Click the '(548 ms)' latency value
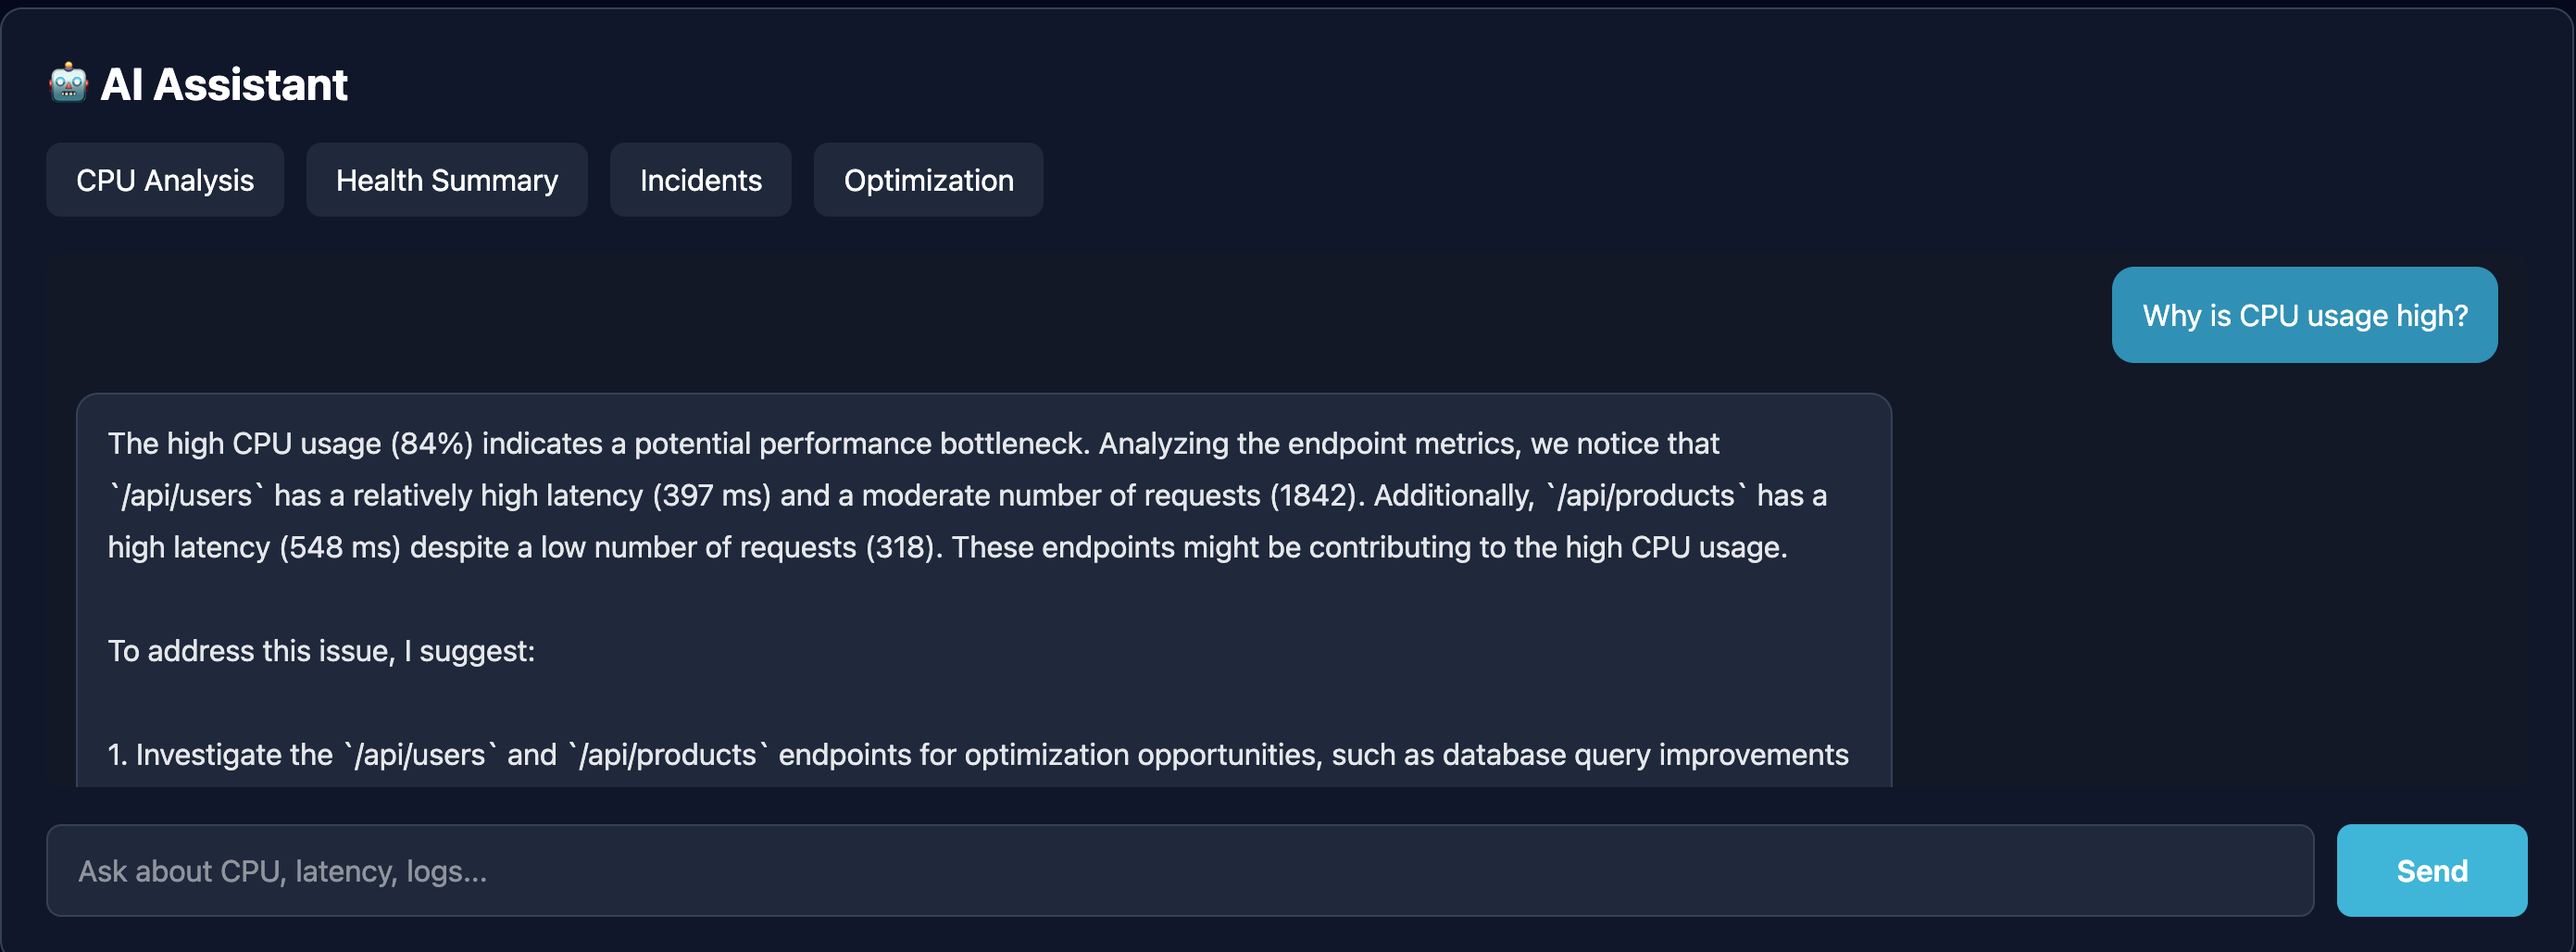The width and height of the screenshot is (2576, 952). point(340,548)
